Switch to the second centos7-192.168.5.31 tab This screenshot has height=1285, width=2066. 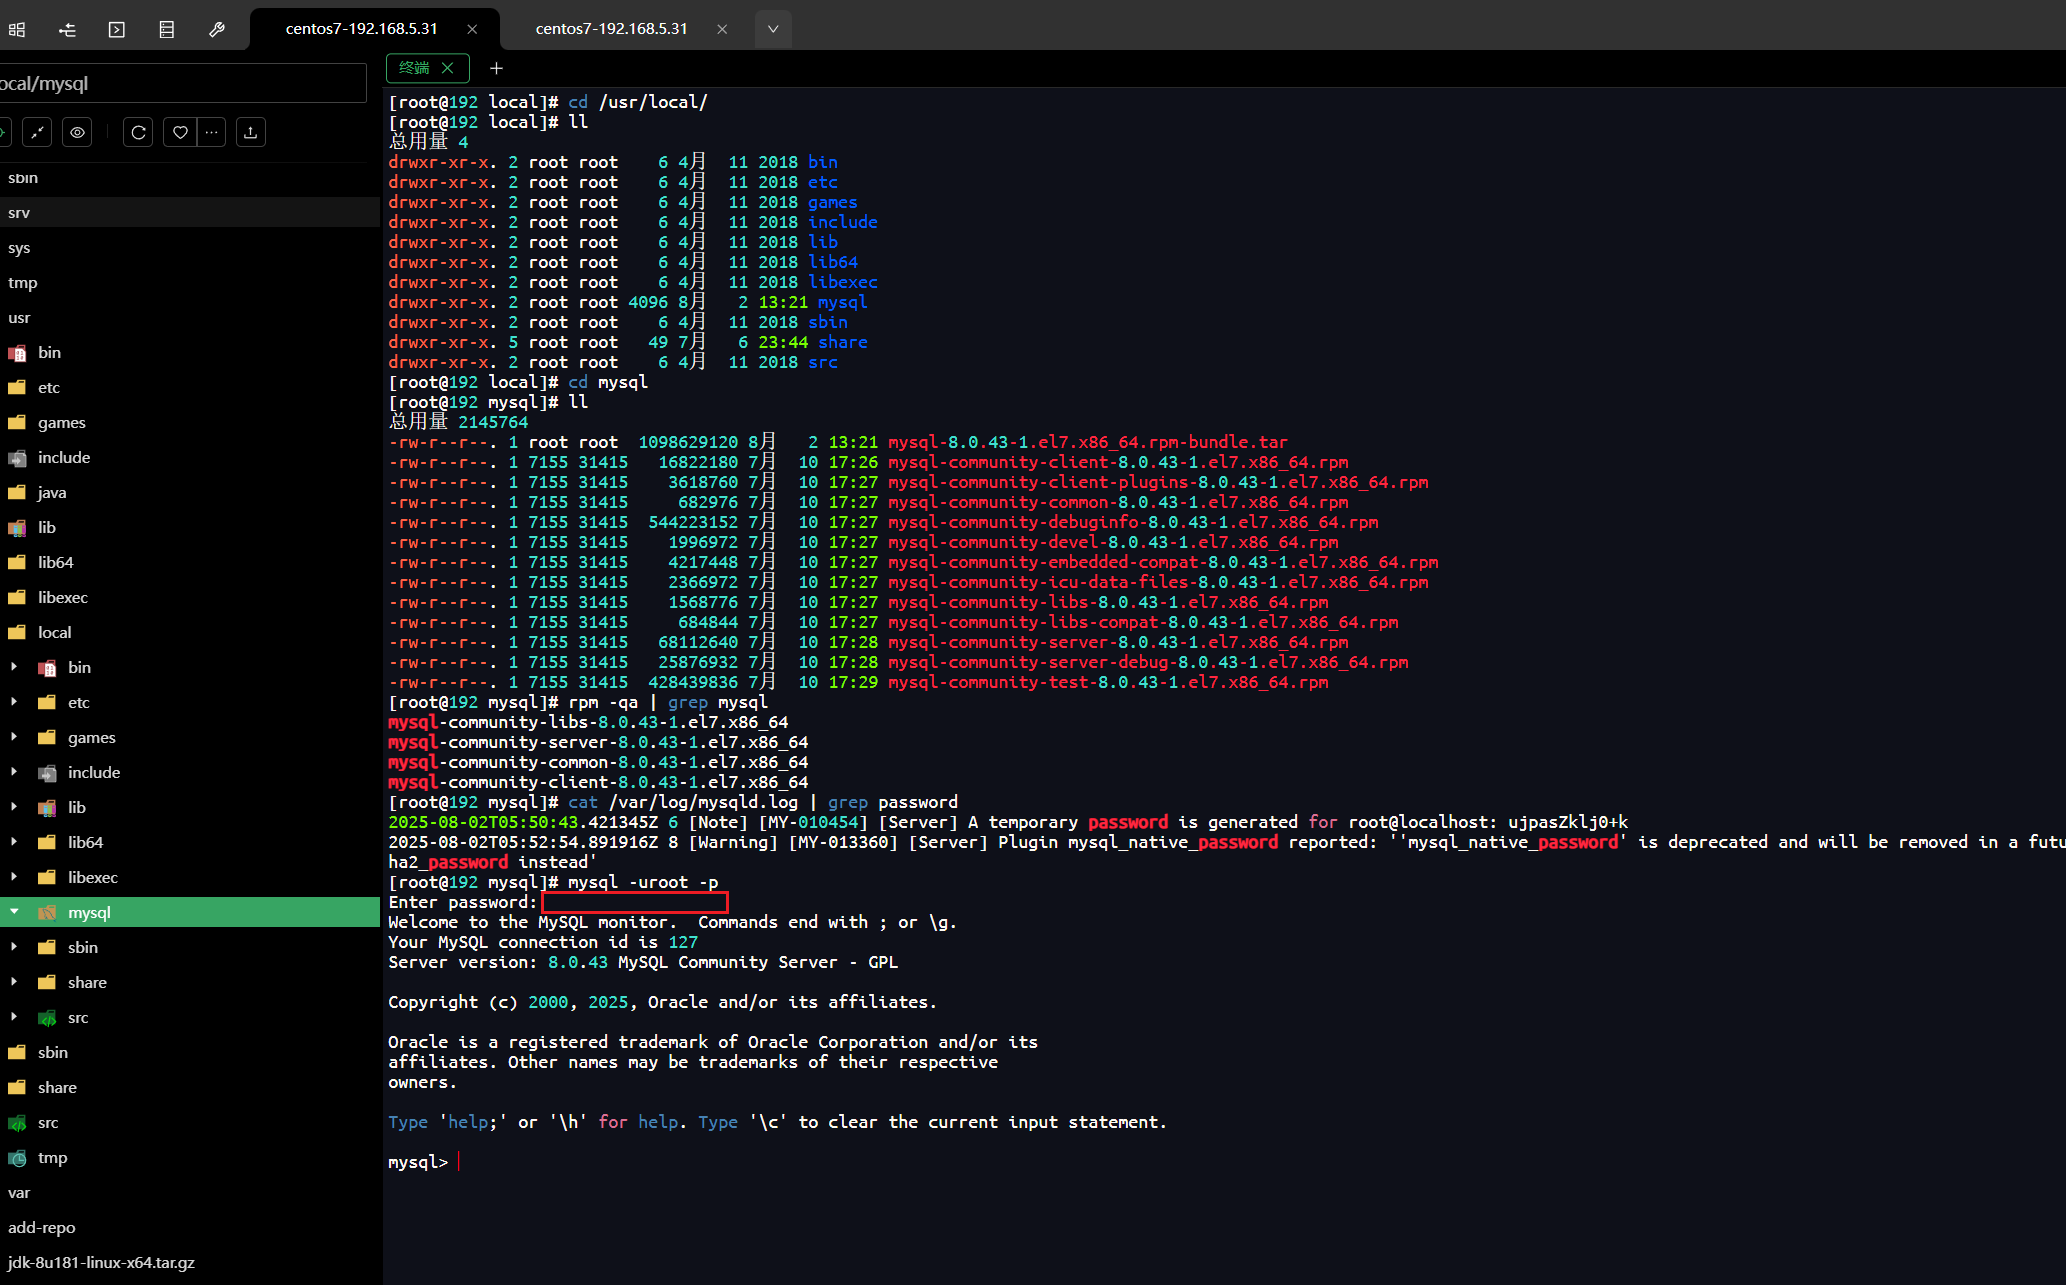point(611,29)
